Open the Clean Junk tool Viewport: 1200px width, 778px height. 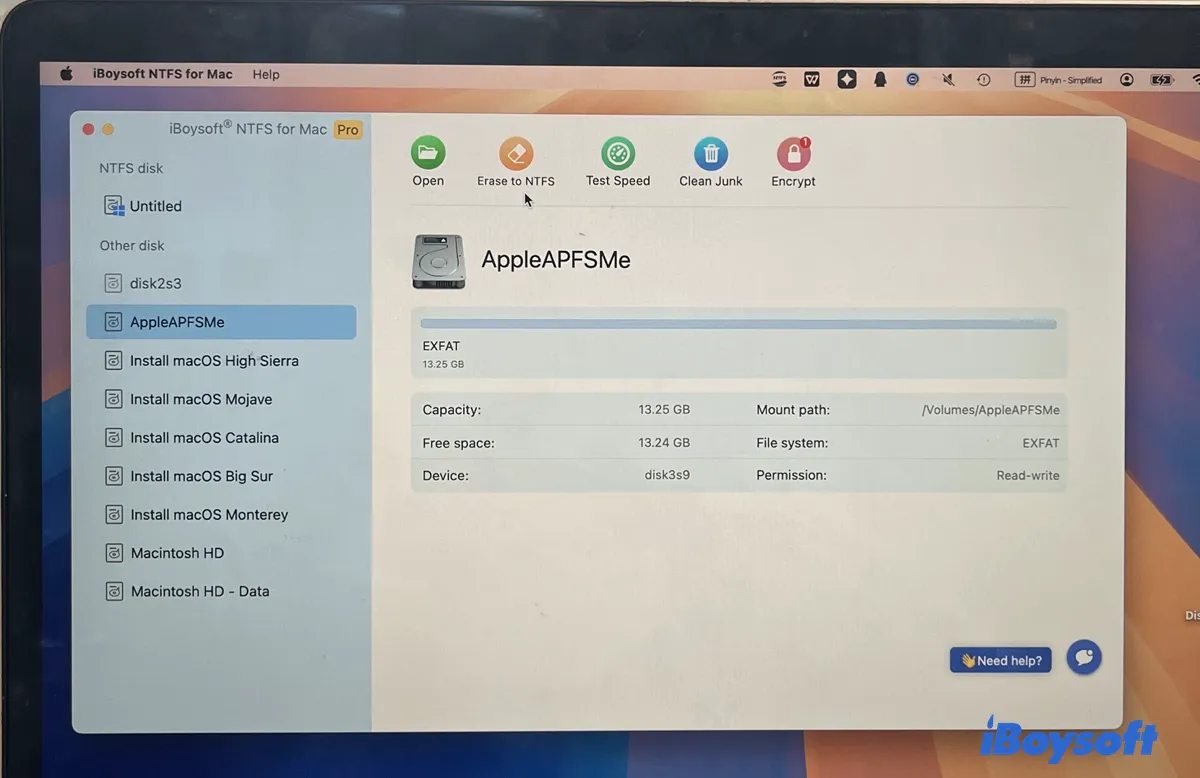coord(711,154)
